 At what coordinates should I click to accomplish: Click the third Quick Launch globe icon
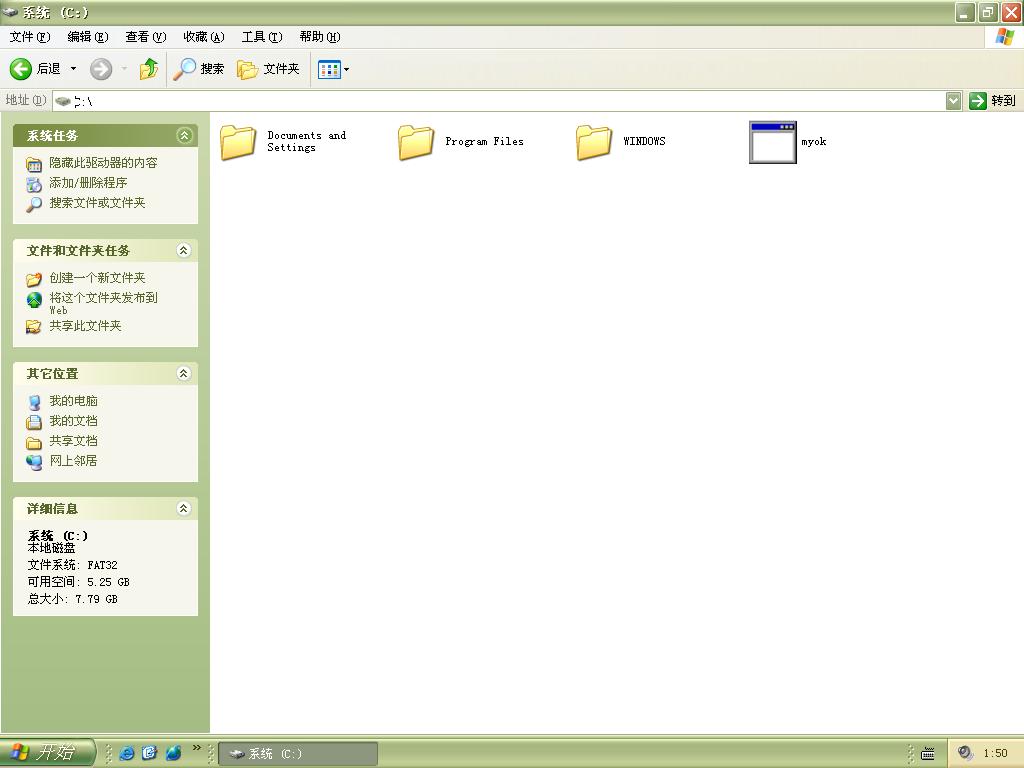coord(173,753)
